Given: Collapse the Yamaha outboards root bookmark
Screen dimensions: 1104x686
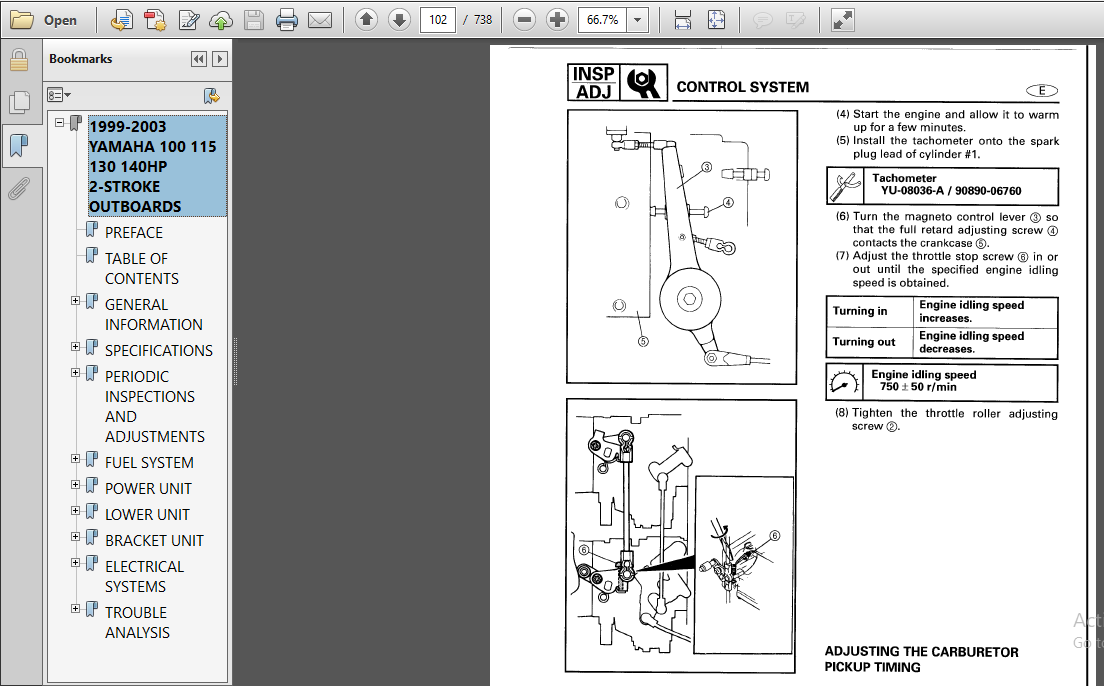Looking at the screenshot, I should (60, 123).
